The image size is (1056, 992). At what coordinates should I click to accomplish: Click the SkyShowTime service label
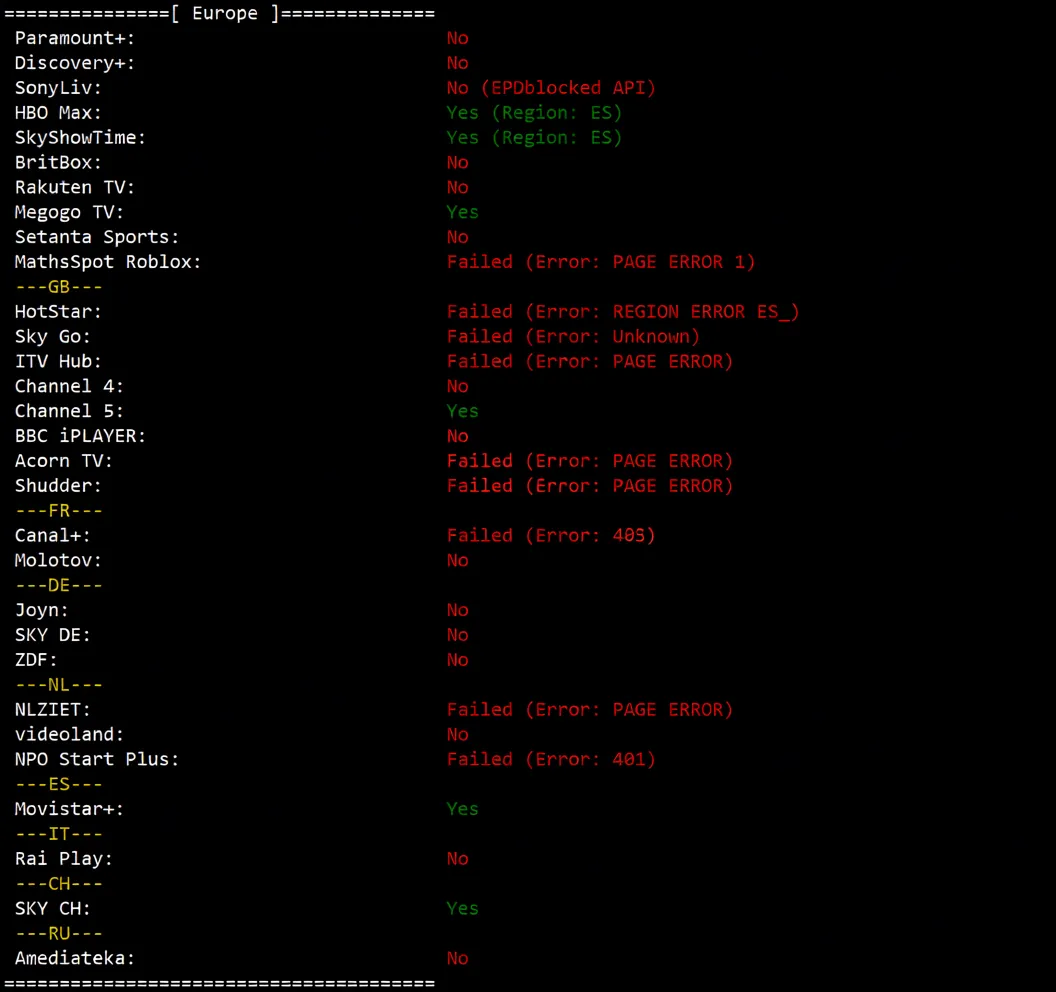click(x=80, y=138)
